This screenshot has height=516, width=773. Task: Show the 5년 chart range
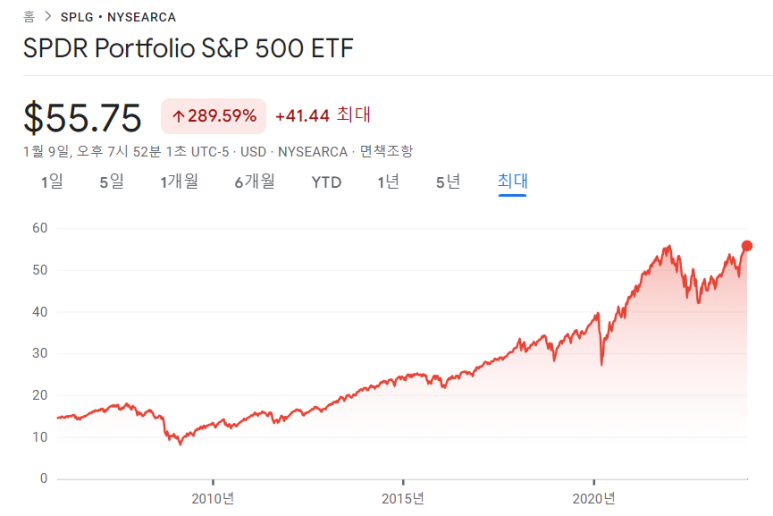[x=448, y=182]
